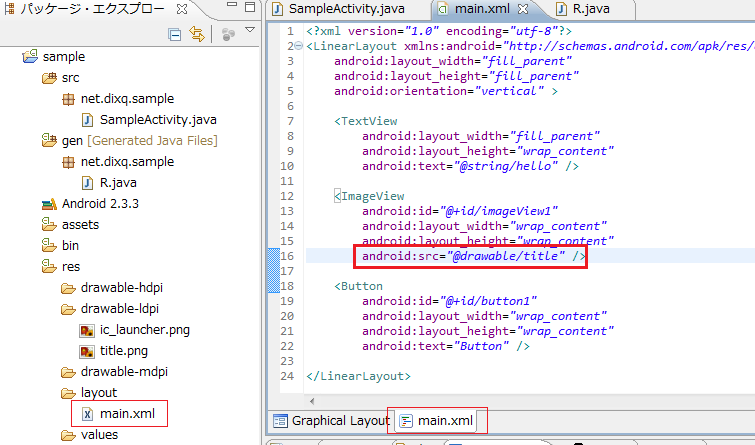Image resolution: width=755 pixels, height=445 pixels.
Task: Select net.dixq.sample package under src
Action: click(x=127, y=99)
